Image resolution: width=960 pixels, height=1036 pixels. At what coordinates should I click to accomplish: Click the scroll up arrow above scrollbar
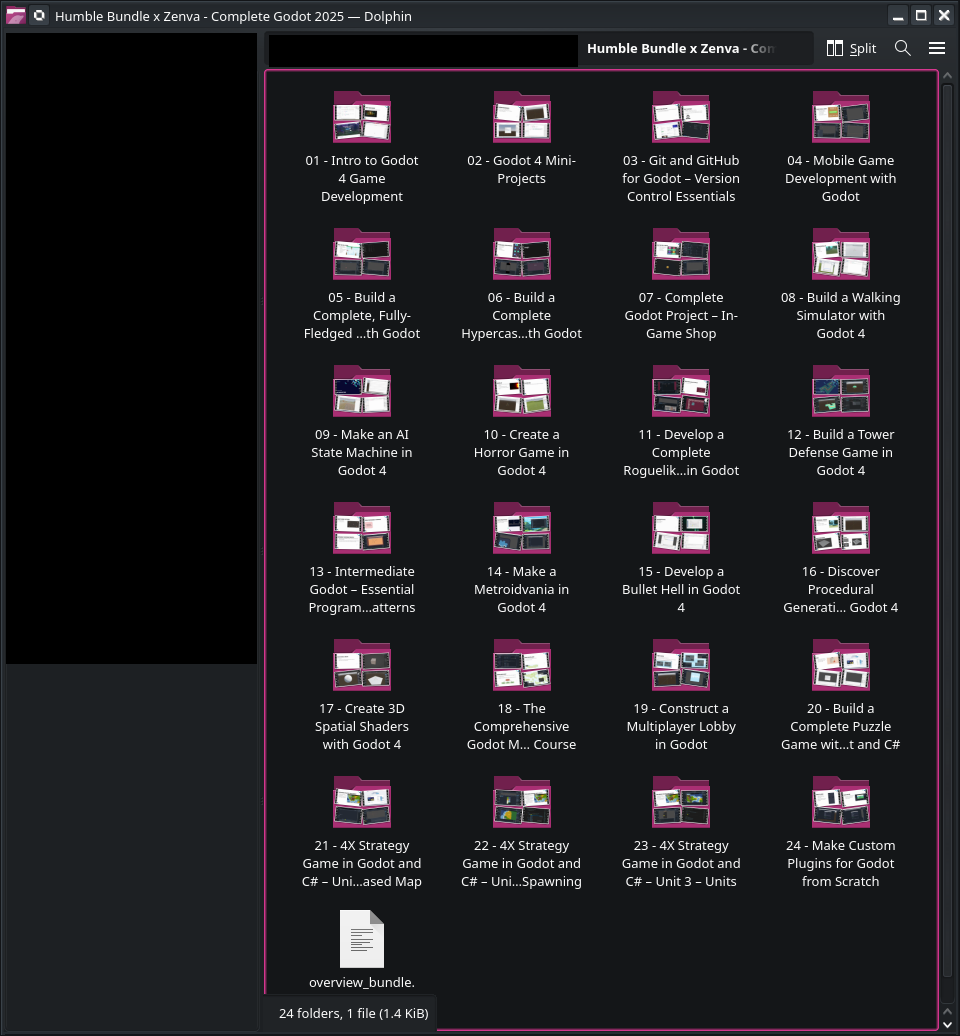click(x=947, y=76)
